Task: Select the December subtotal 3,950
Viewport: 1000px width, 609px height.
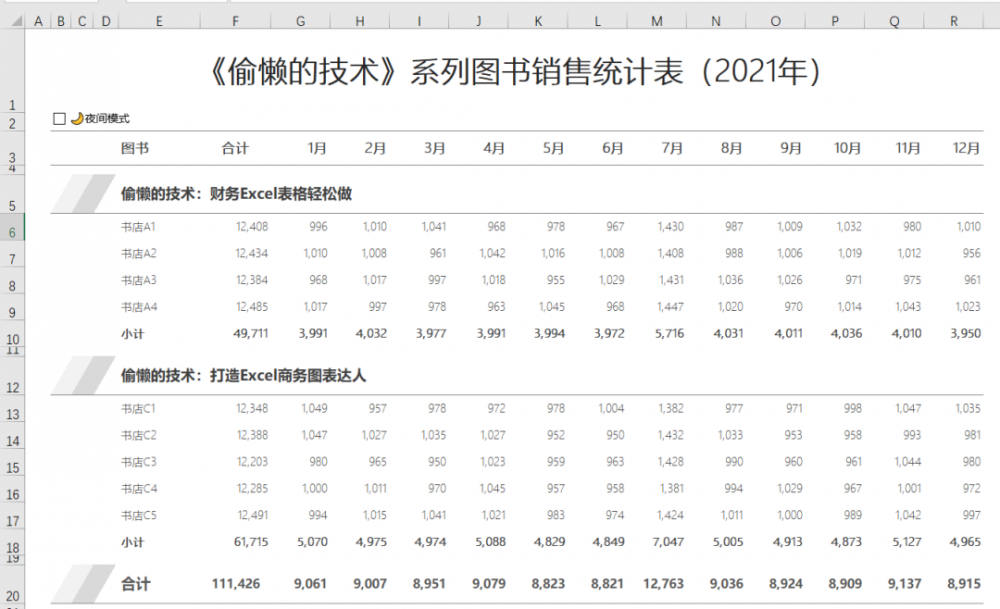Action: [966, 334]
